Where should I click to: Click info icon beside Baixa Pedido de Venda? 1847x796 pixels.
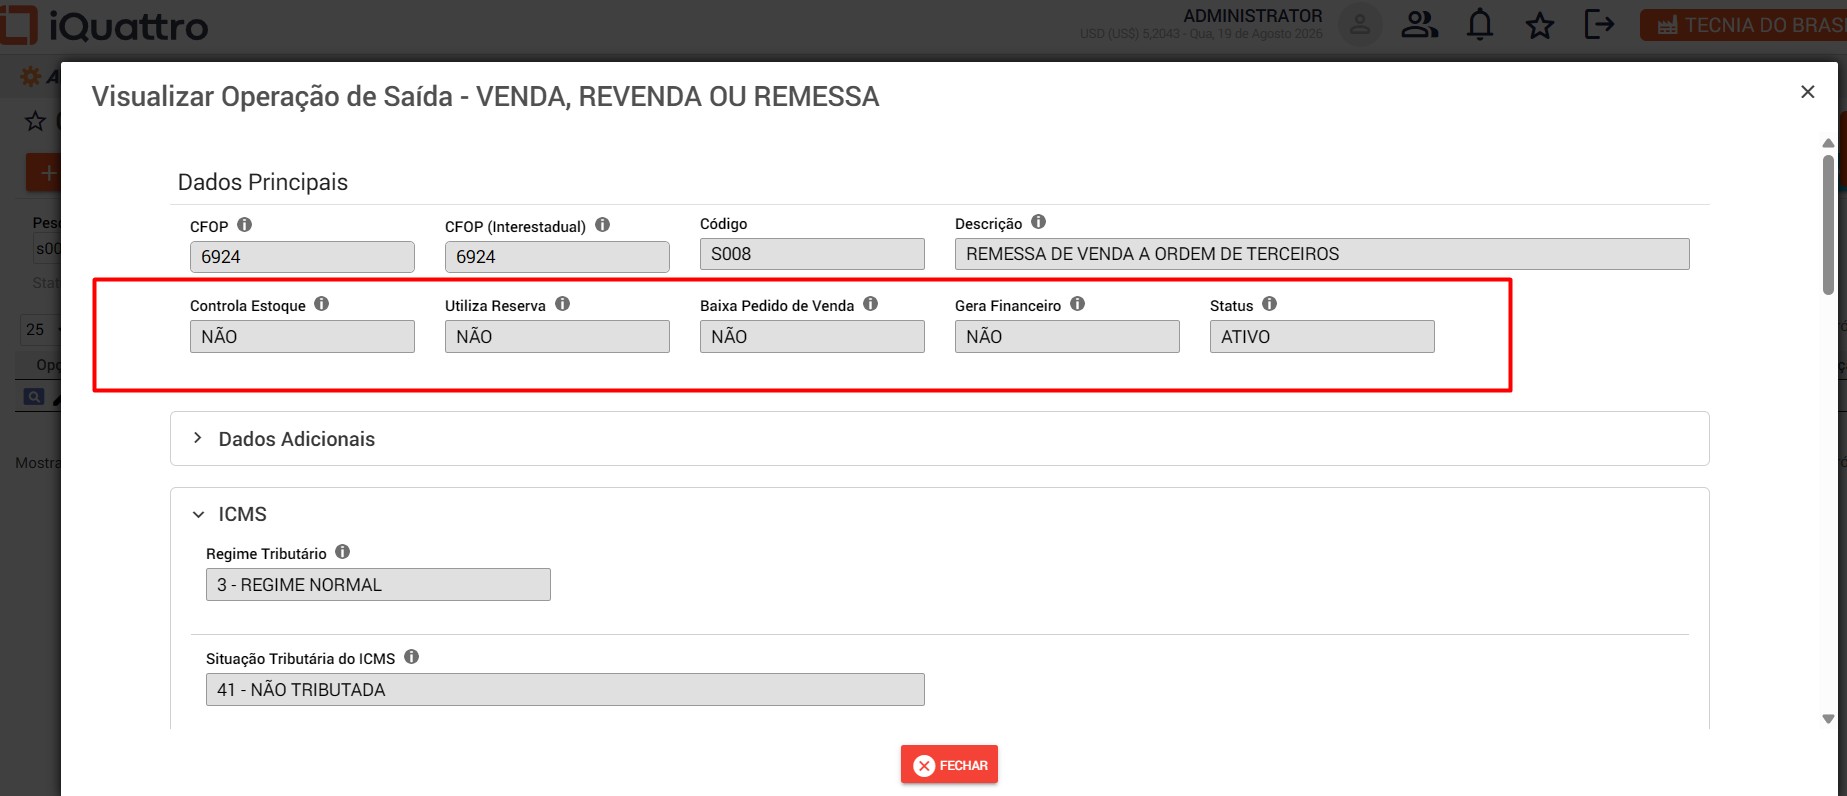point(871,304)
